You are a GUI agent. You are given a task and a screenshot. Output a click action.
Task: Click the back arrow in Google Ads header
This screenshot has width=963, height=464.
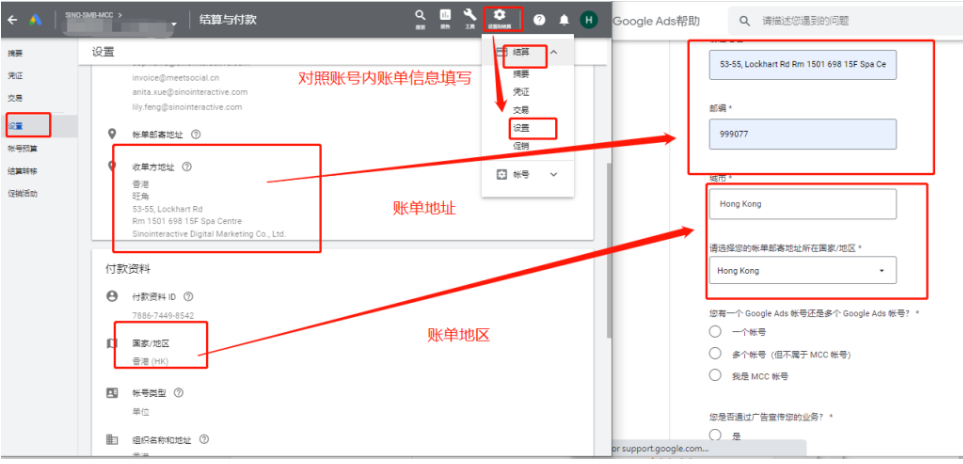pyautogui.click(x=12, y=20)
